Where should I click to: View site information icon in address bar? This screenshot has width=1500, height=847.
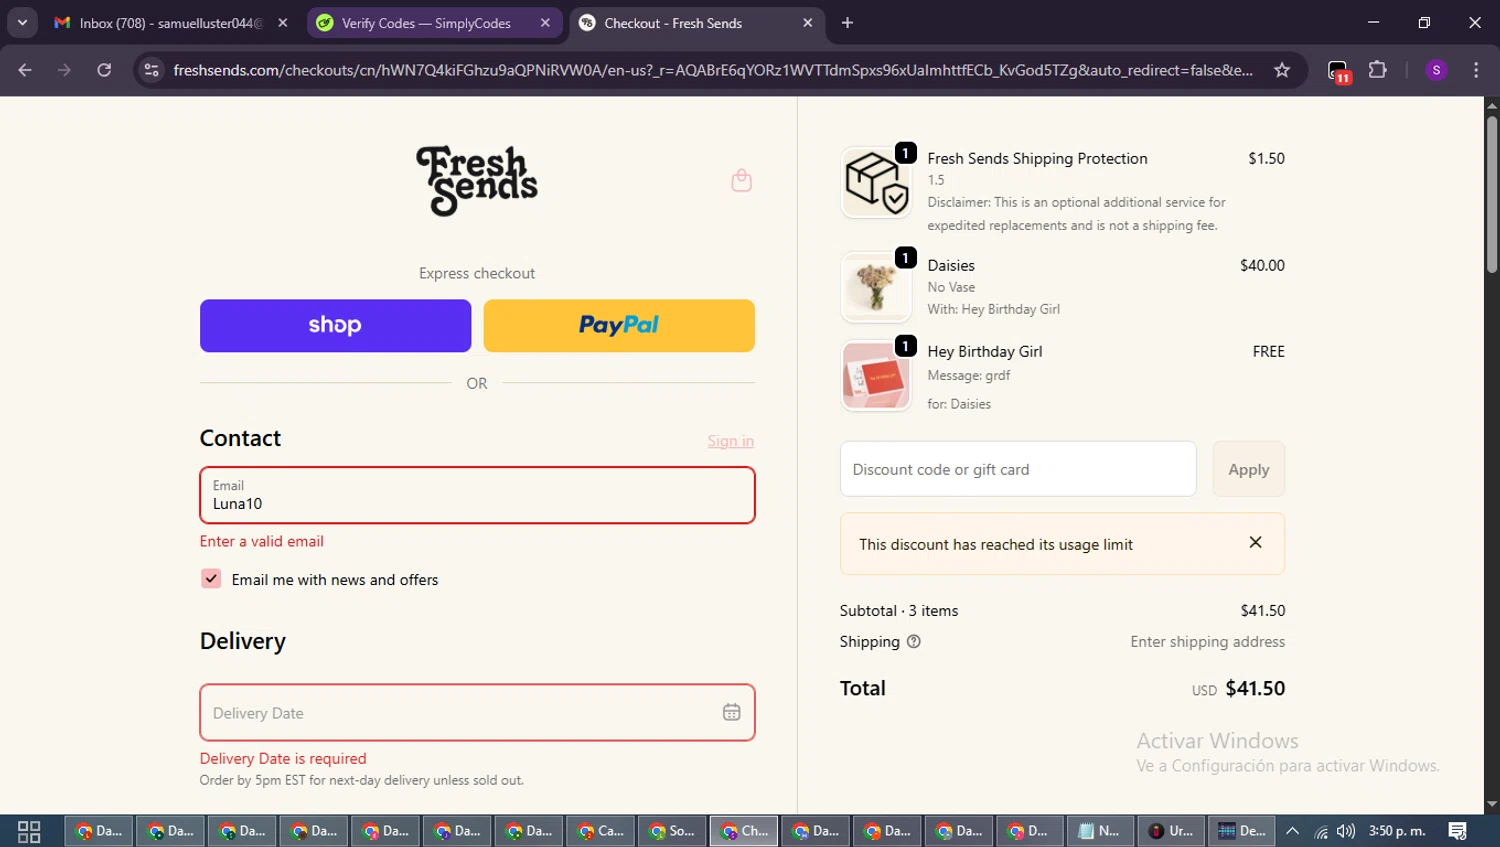(151, 70)
